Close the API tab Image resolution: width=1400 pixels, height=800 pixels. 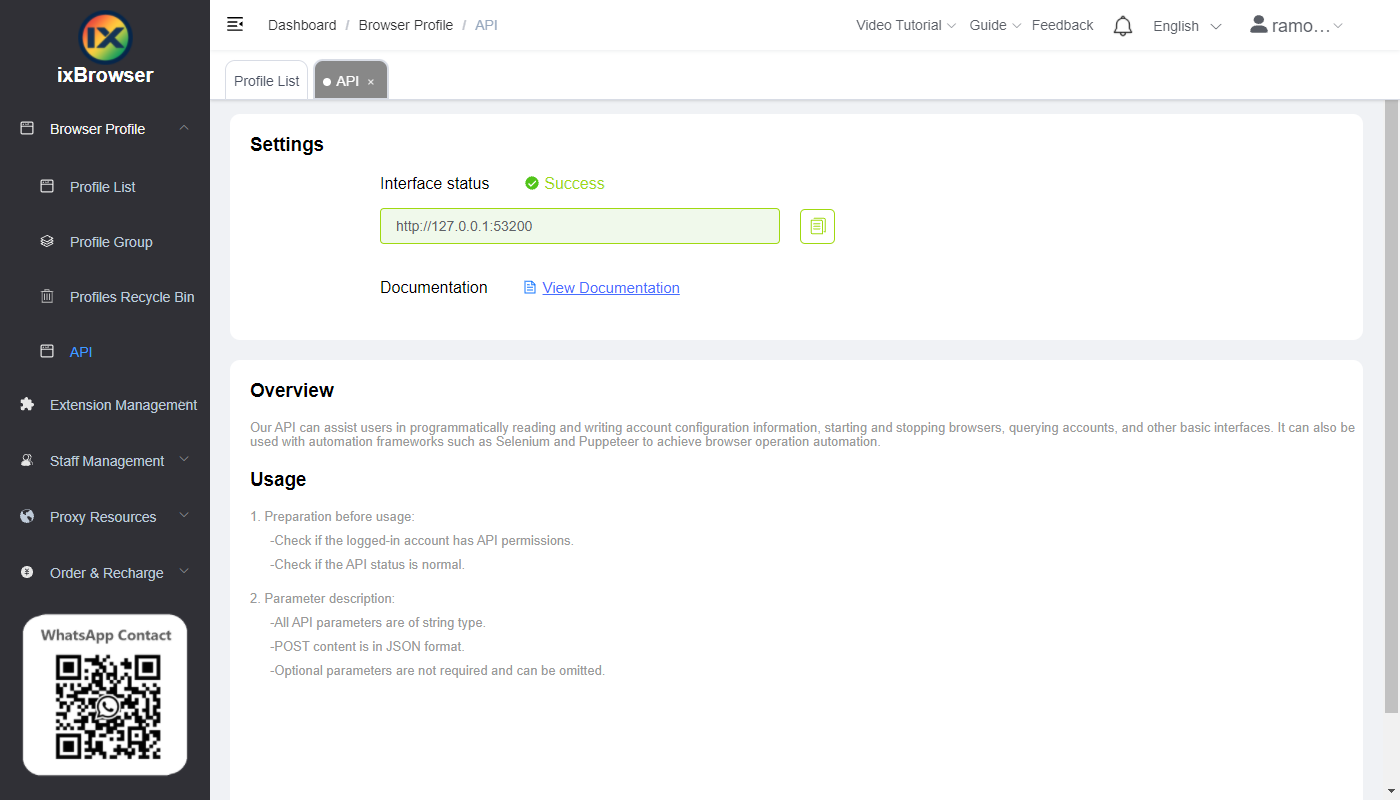click(371, 81)
